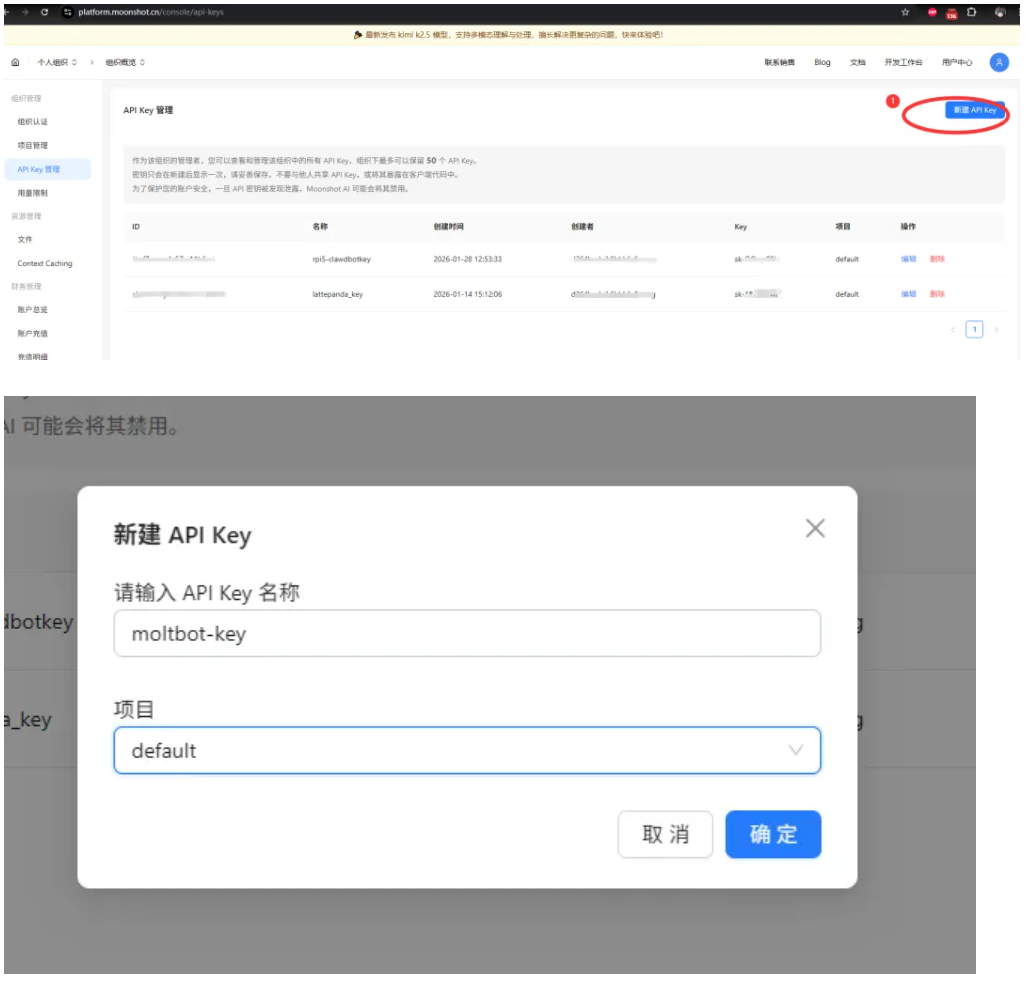Open the kimi k2.5 announcement banner

pos(509,34)
